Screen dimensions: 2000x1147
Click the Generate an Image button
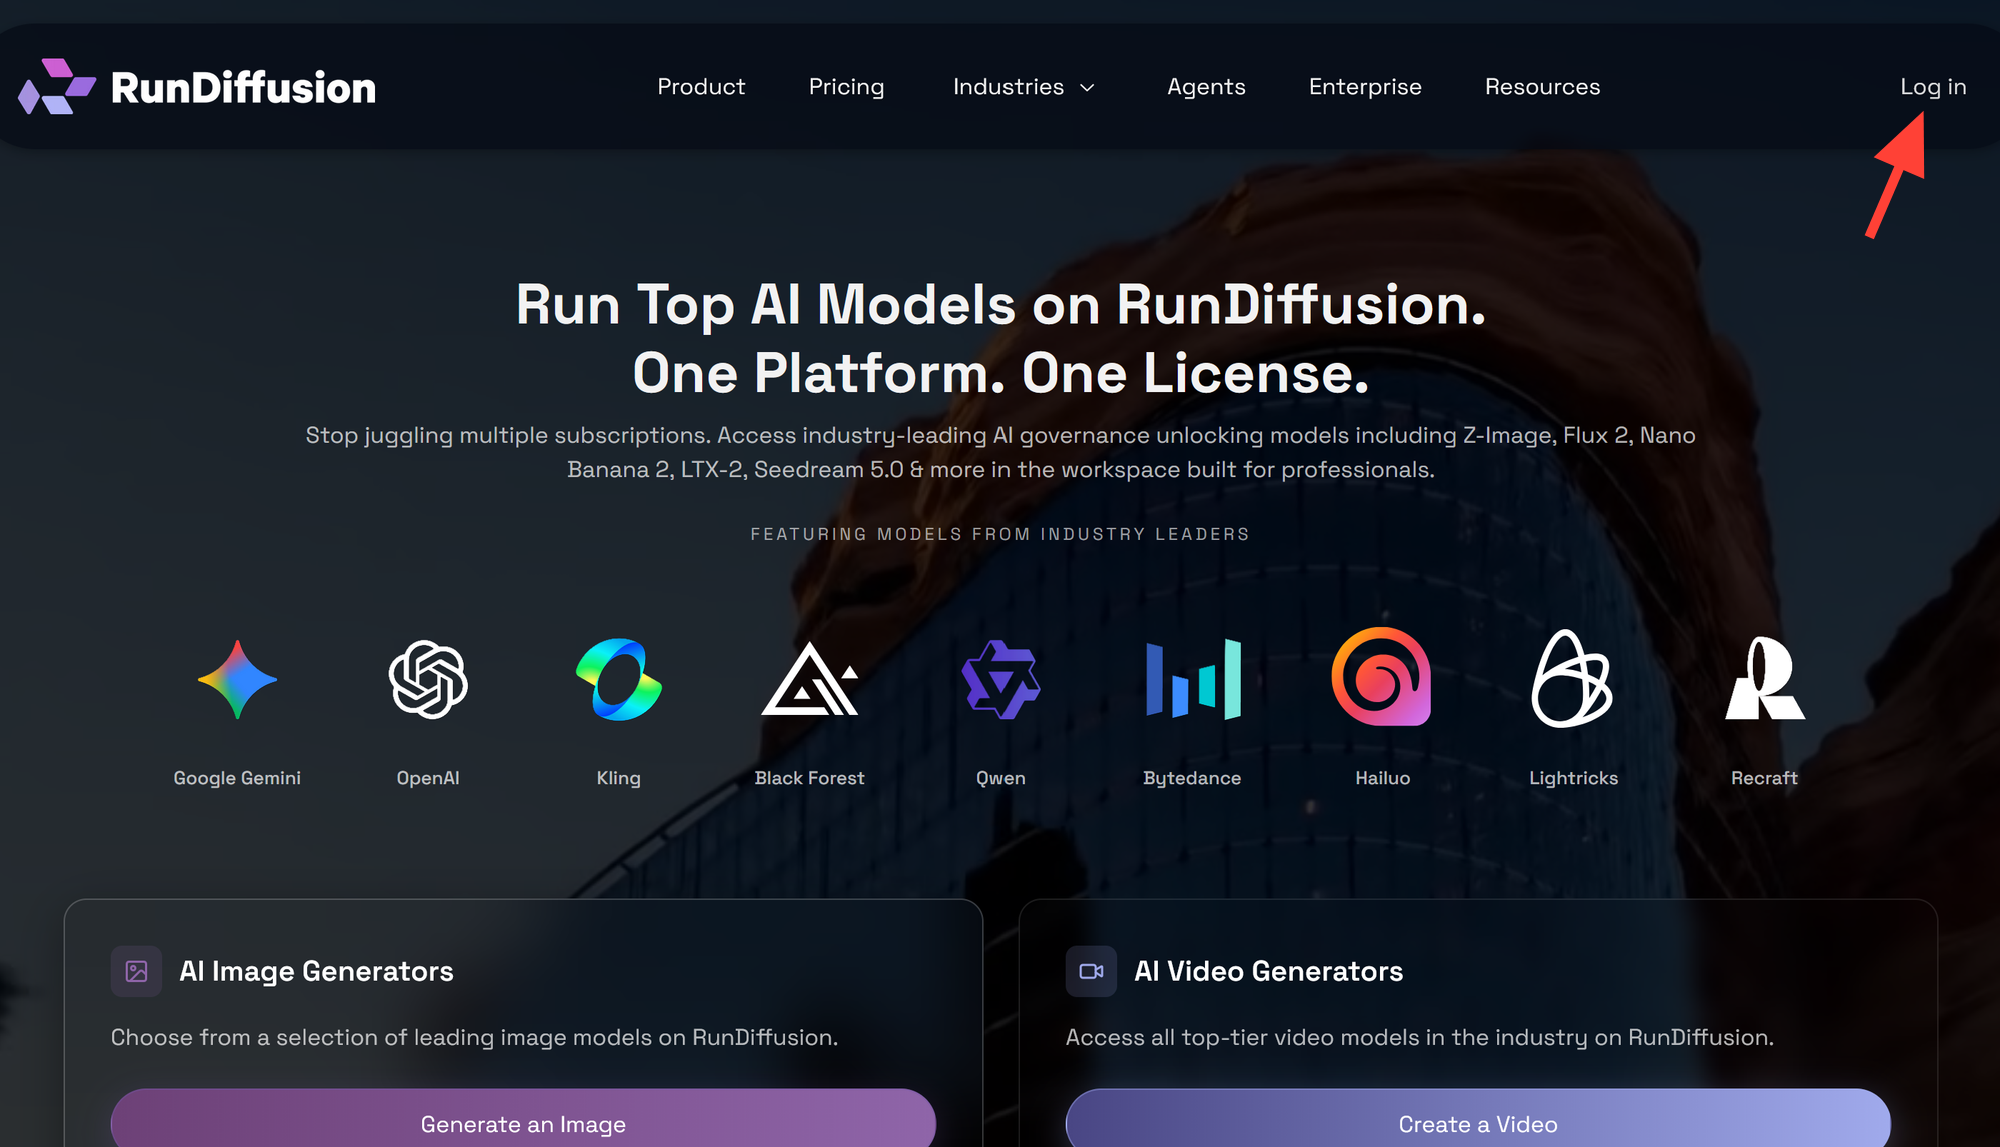coord(522,1124)
